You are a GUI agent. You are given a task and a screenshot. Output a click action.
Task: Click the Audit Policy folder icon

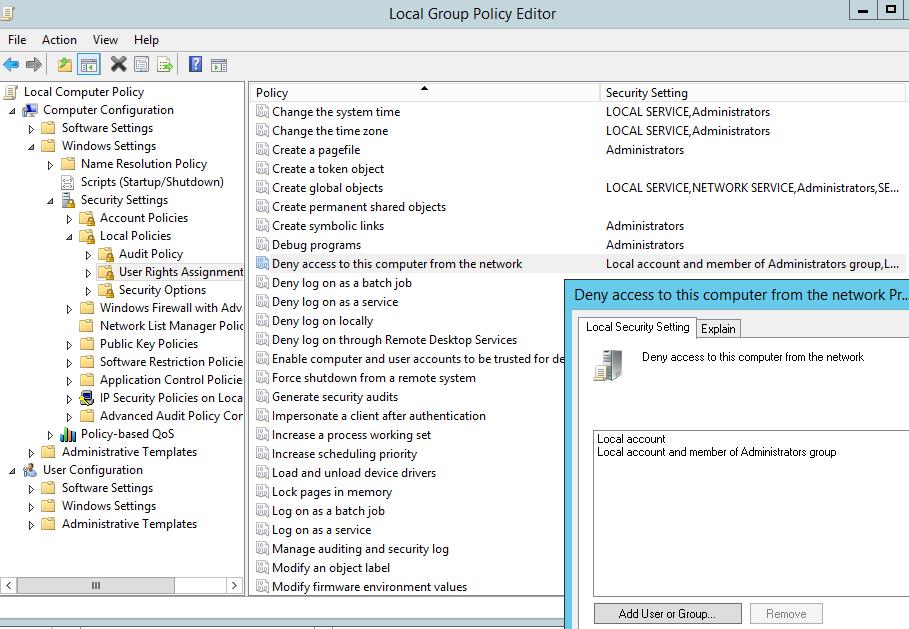pos(106,254)
